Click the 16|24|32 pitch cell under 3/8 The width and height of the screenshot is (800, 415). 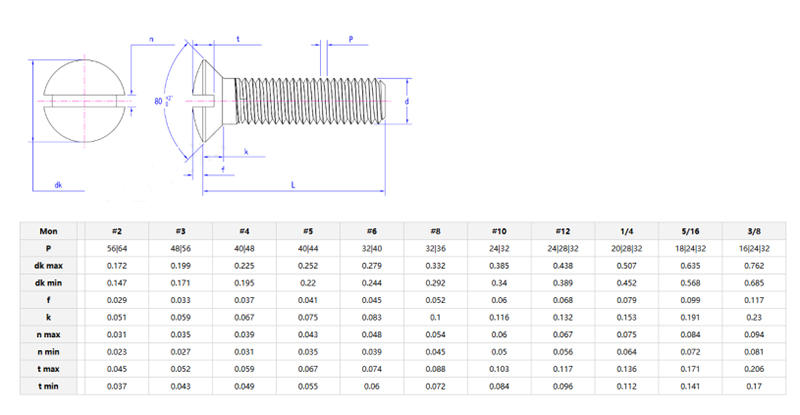point(753,247)
